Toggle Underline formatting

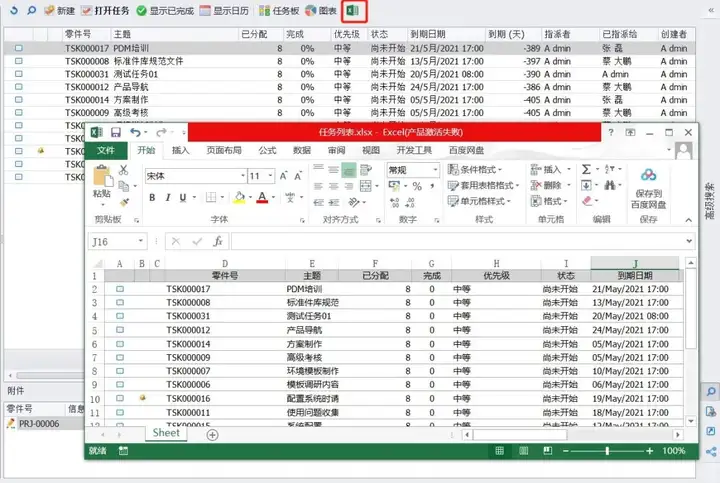(183, 197)
